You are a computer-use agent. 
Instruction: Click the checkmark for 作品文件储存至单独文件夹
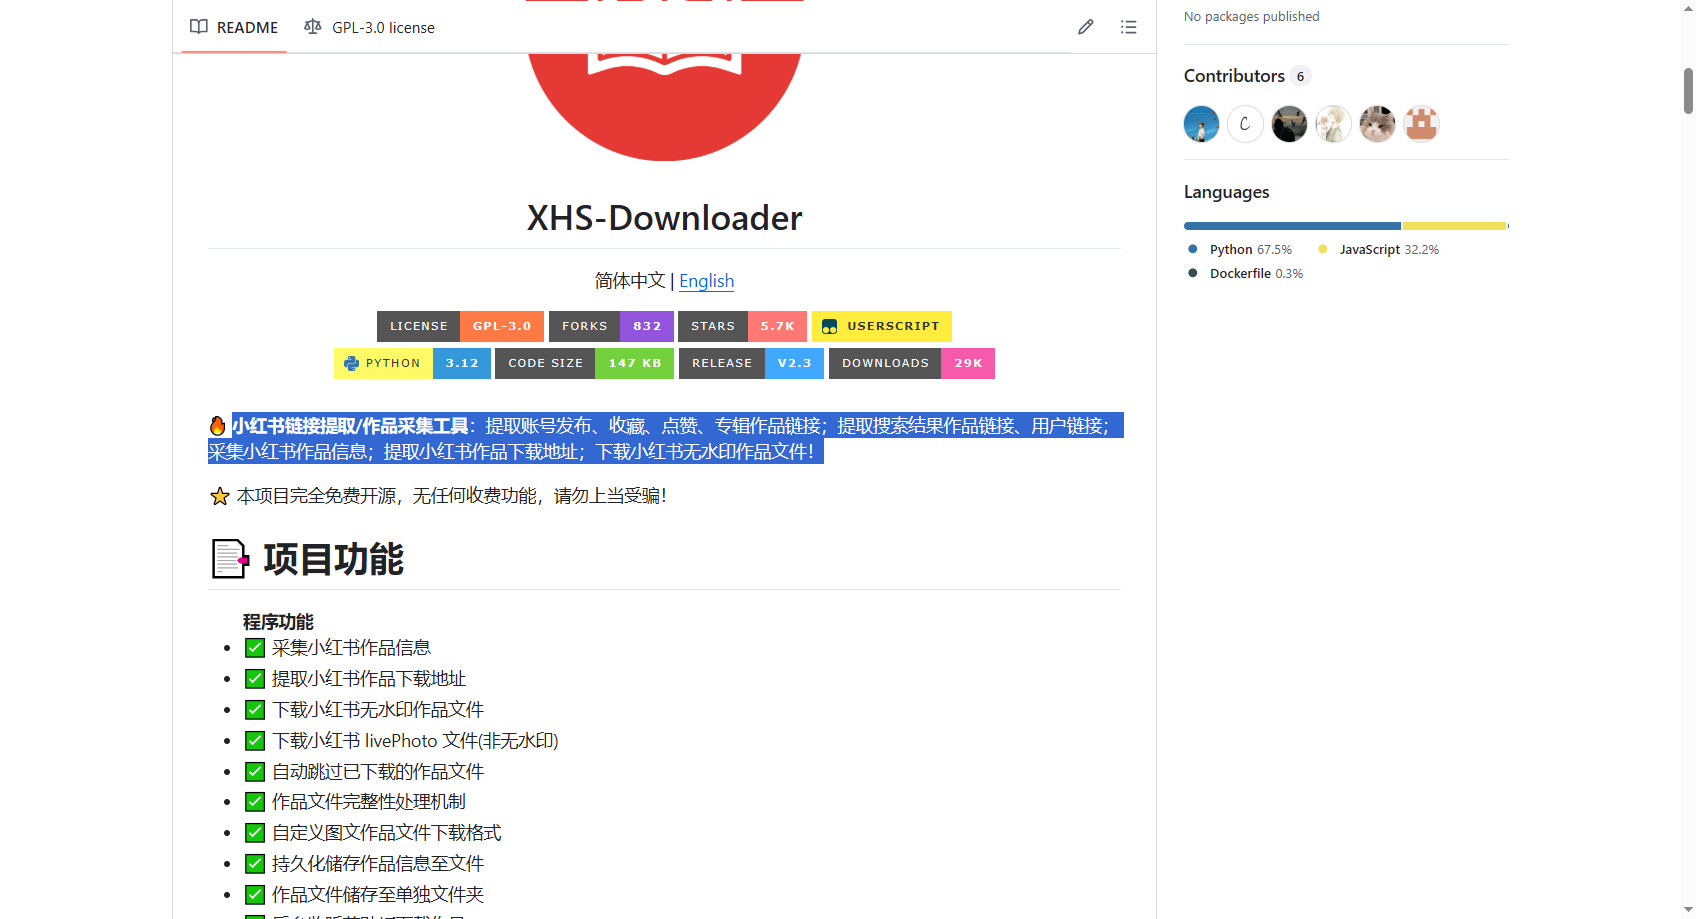(x=255, y=895)
